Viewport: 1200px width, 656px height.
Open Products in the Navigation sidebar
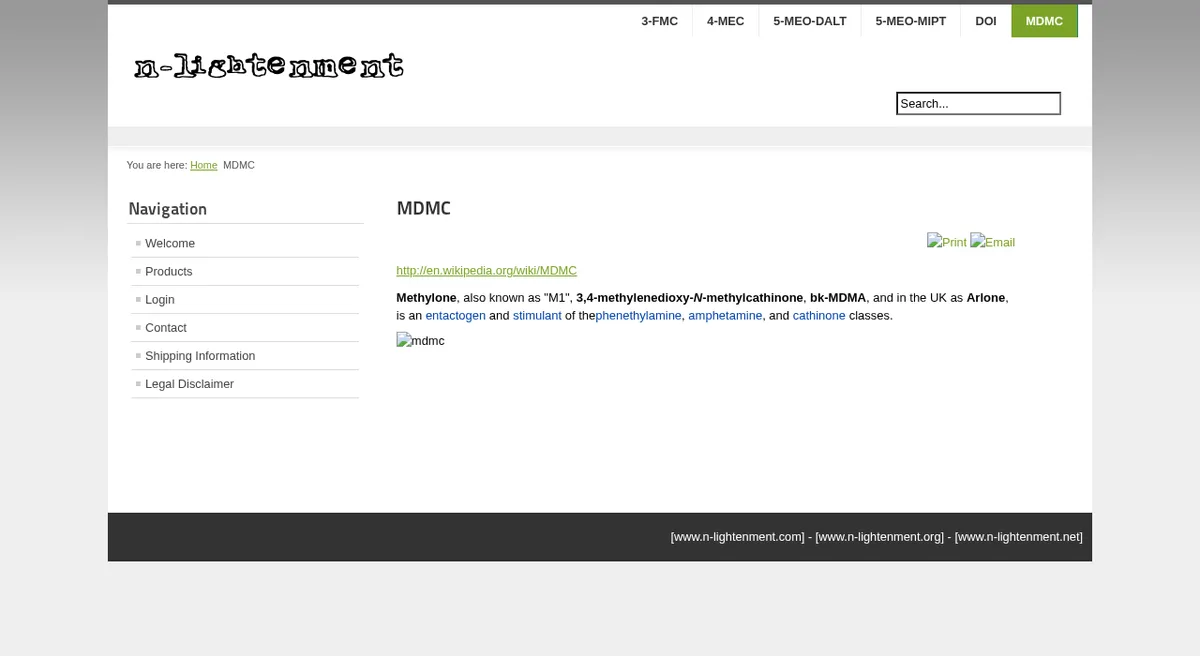click(245, 271)
